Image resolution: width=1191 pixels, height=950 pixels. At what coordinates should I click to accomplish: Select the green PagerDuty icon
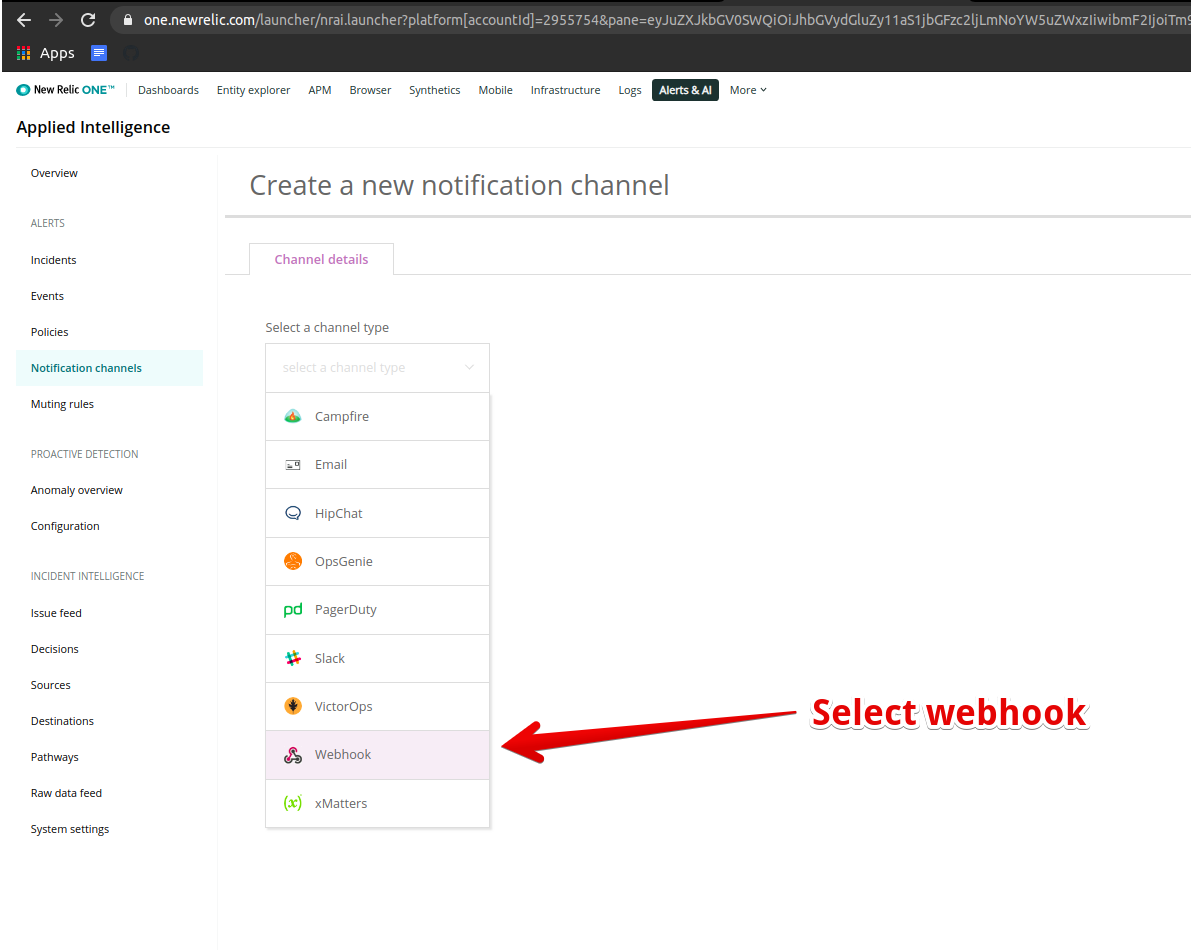tap(292, 610)
